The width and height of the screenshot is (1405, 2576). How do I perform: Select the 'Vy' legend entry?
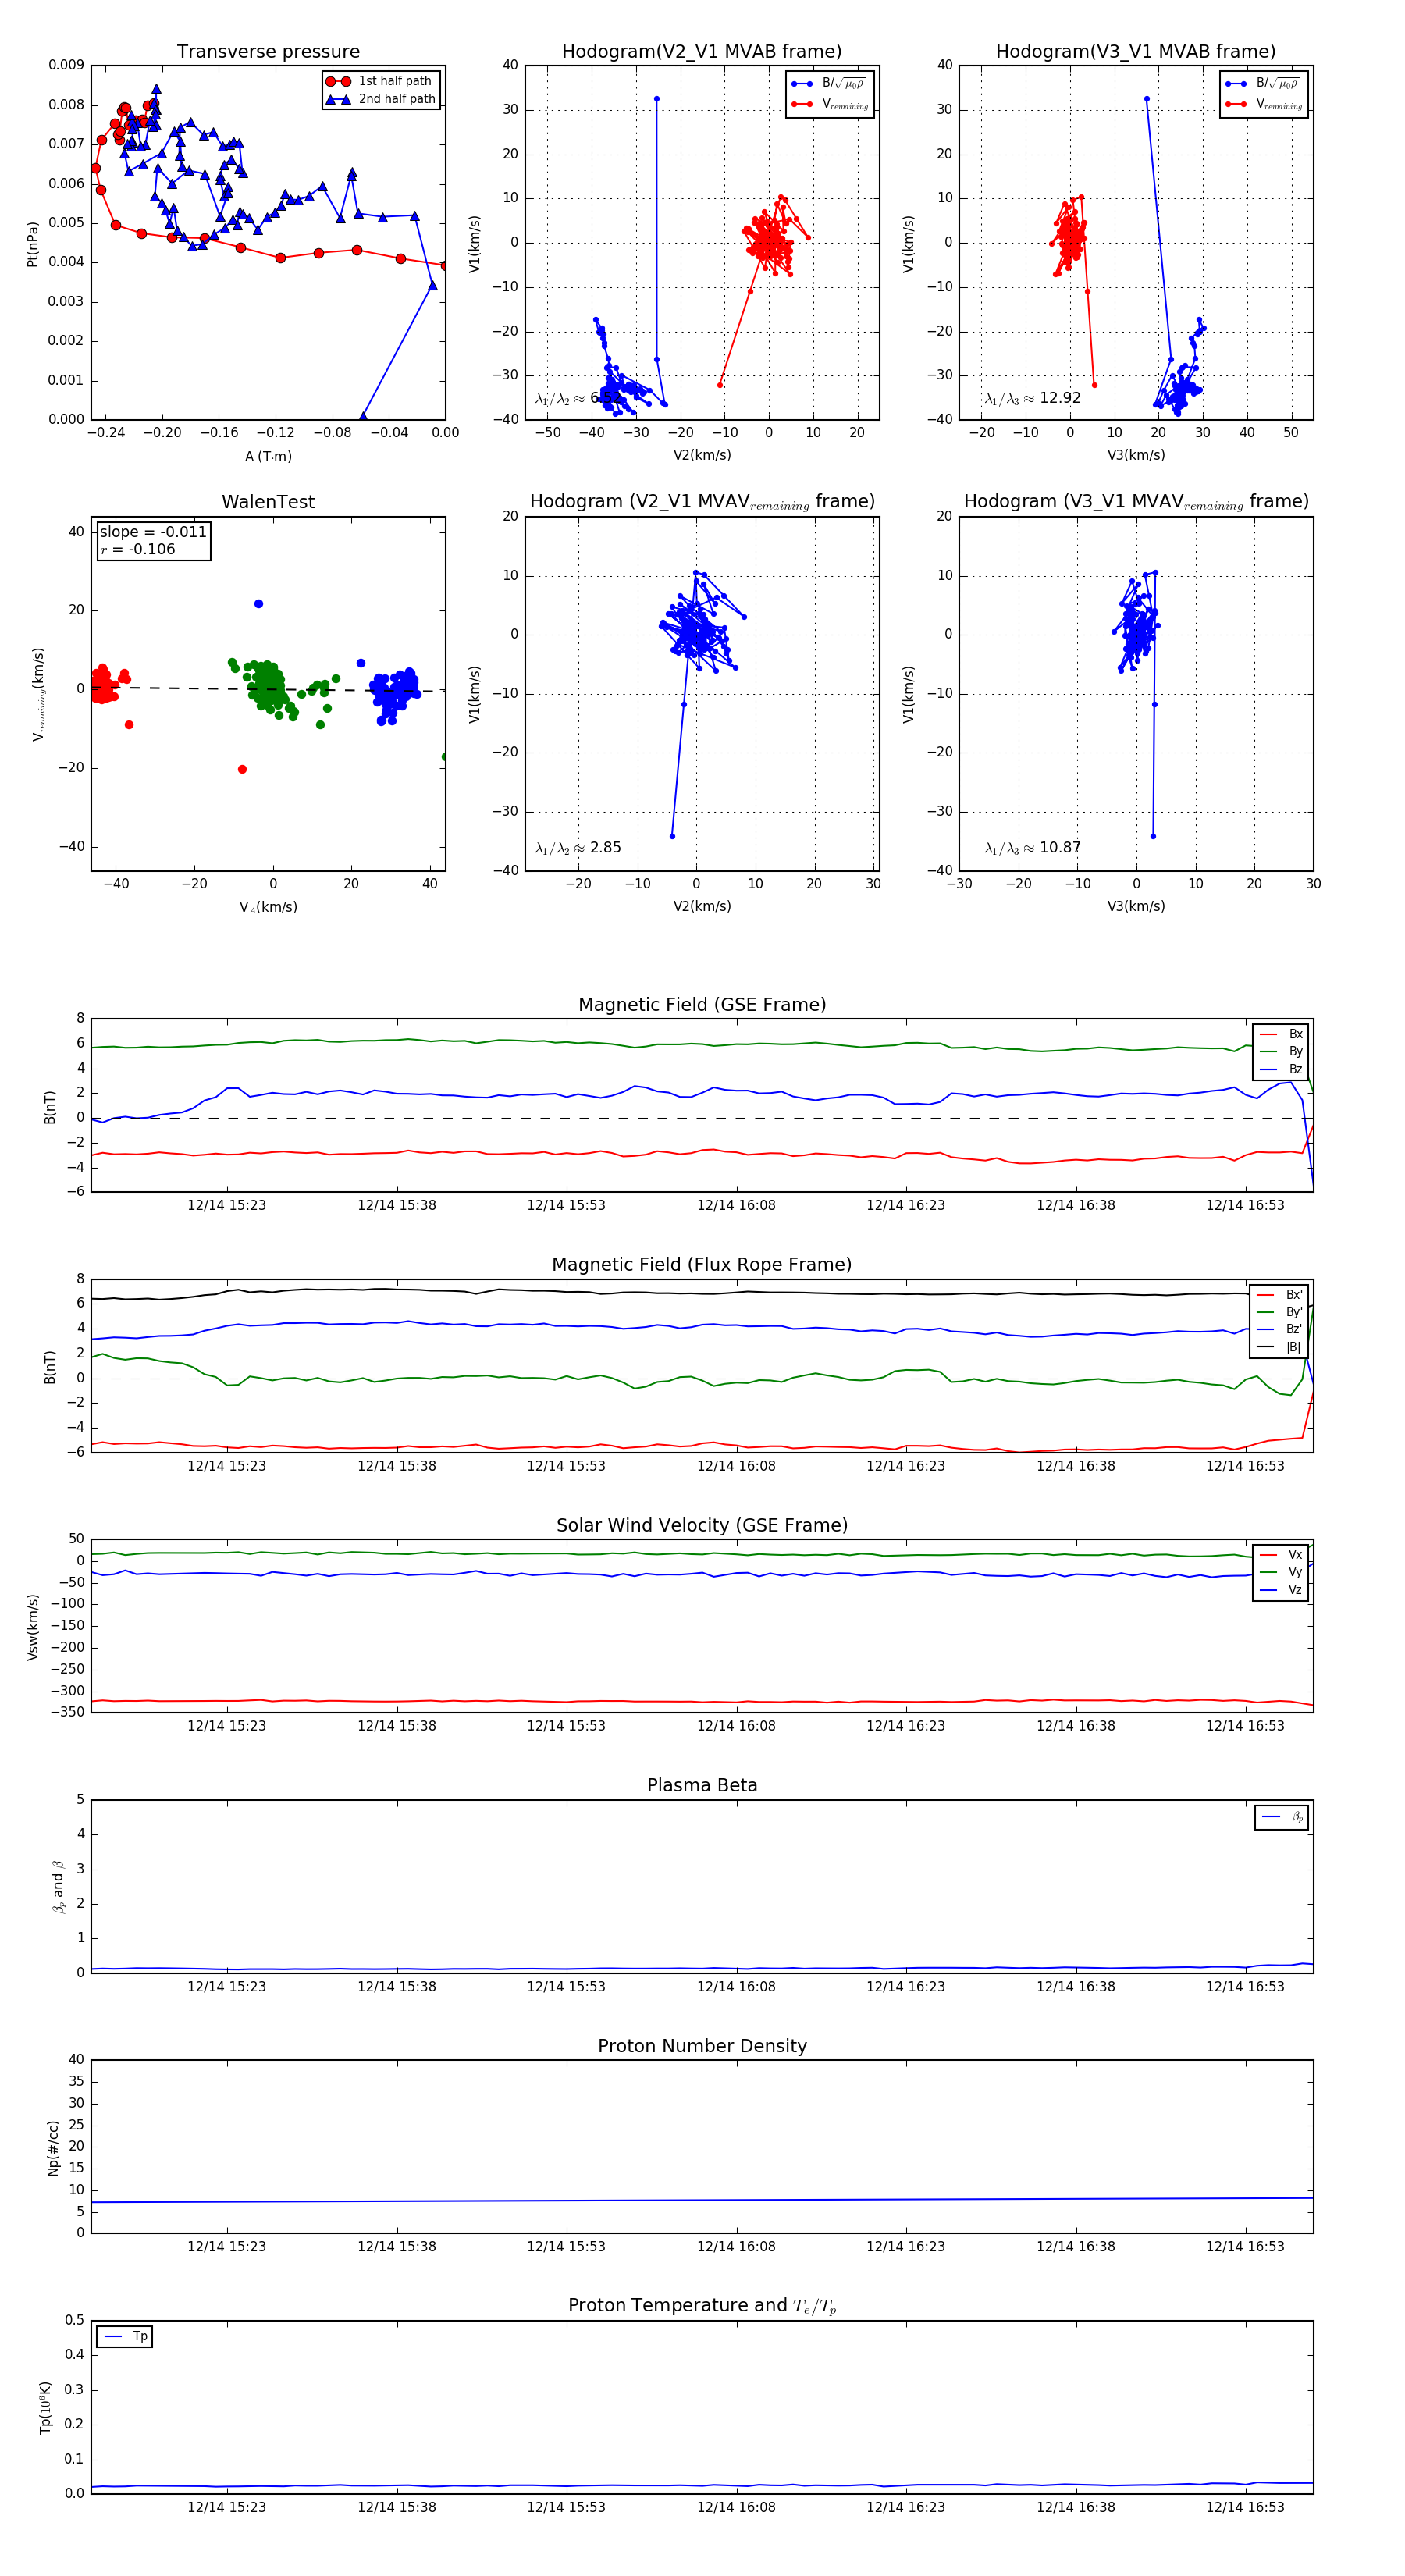coord(1281,1573)
